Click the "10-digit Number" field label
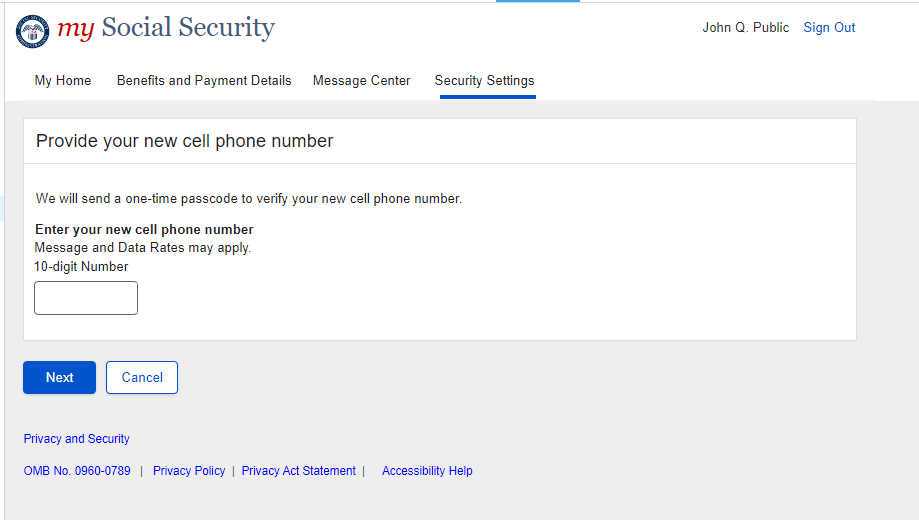This screenshot has height=520, width=919. (81, 267)
